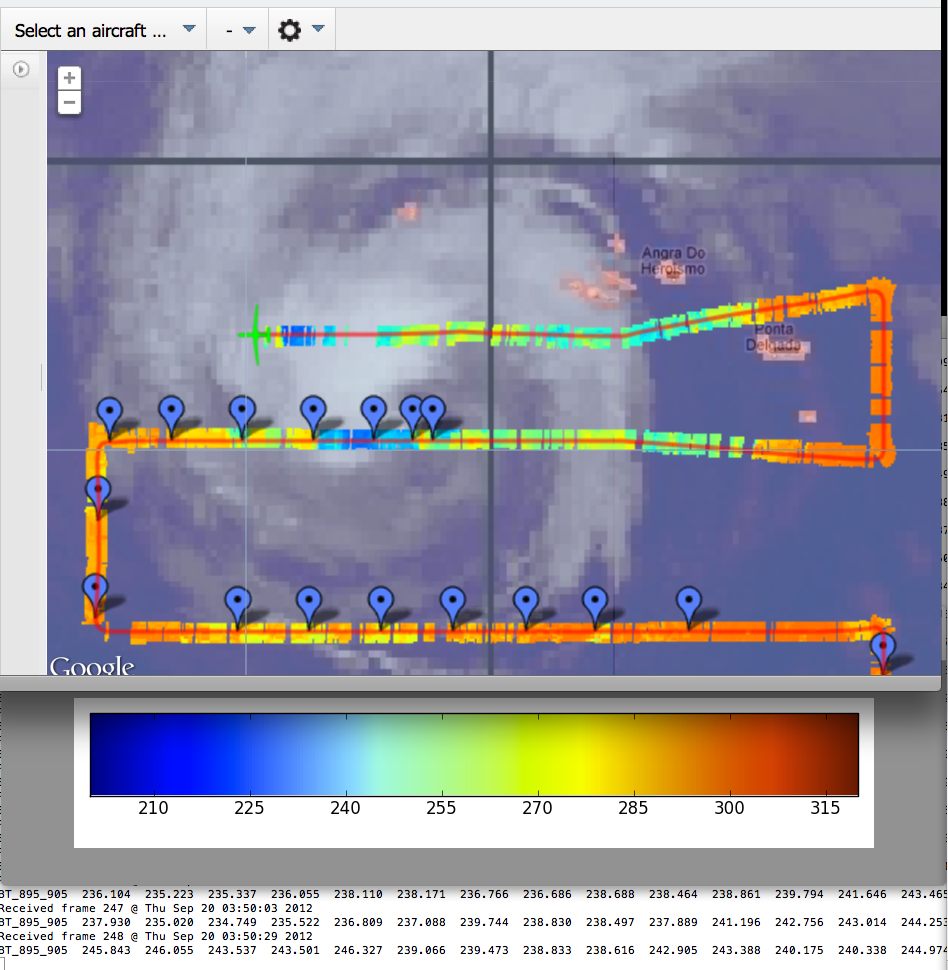Click the green aircraft icon on map
The height and width of the screenshot is (970, 948).
(255, 334)
